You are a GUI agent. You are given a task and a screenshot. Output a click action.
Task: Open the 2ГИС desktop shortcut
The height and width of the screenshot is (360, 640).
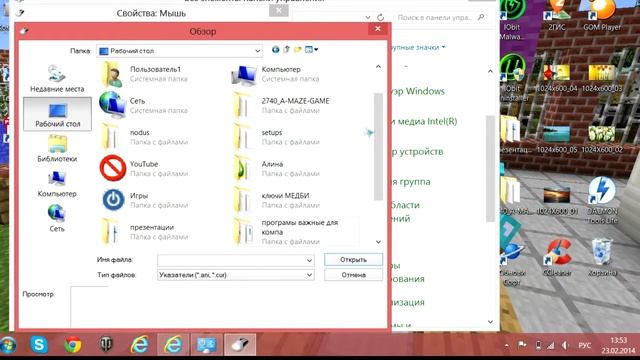[x=557, y=16]
